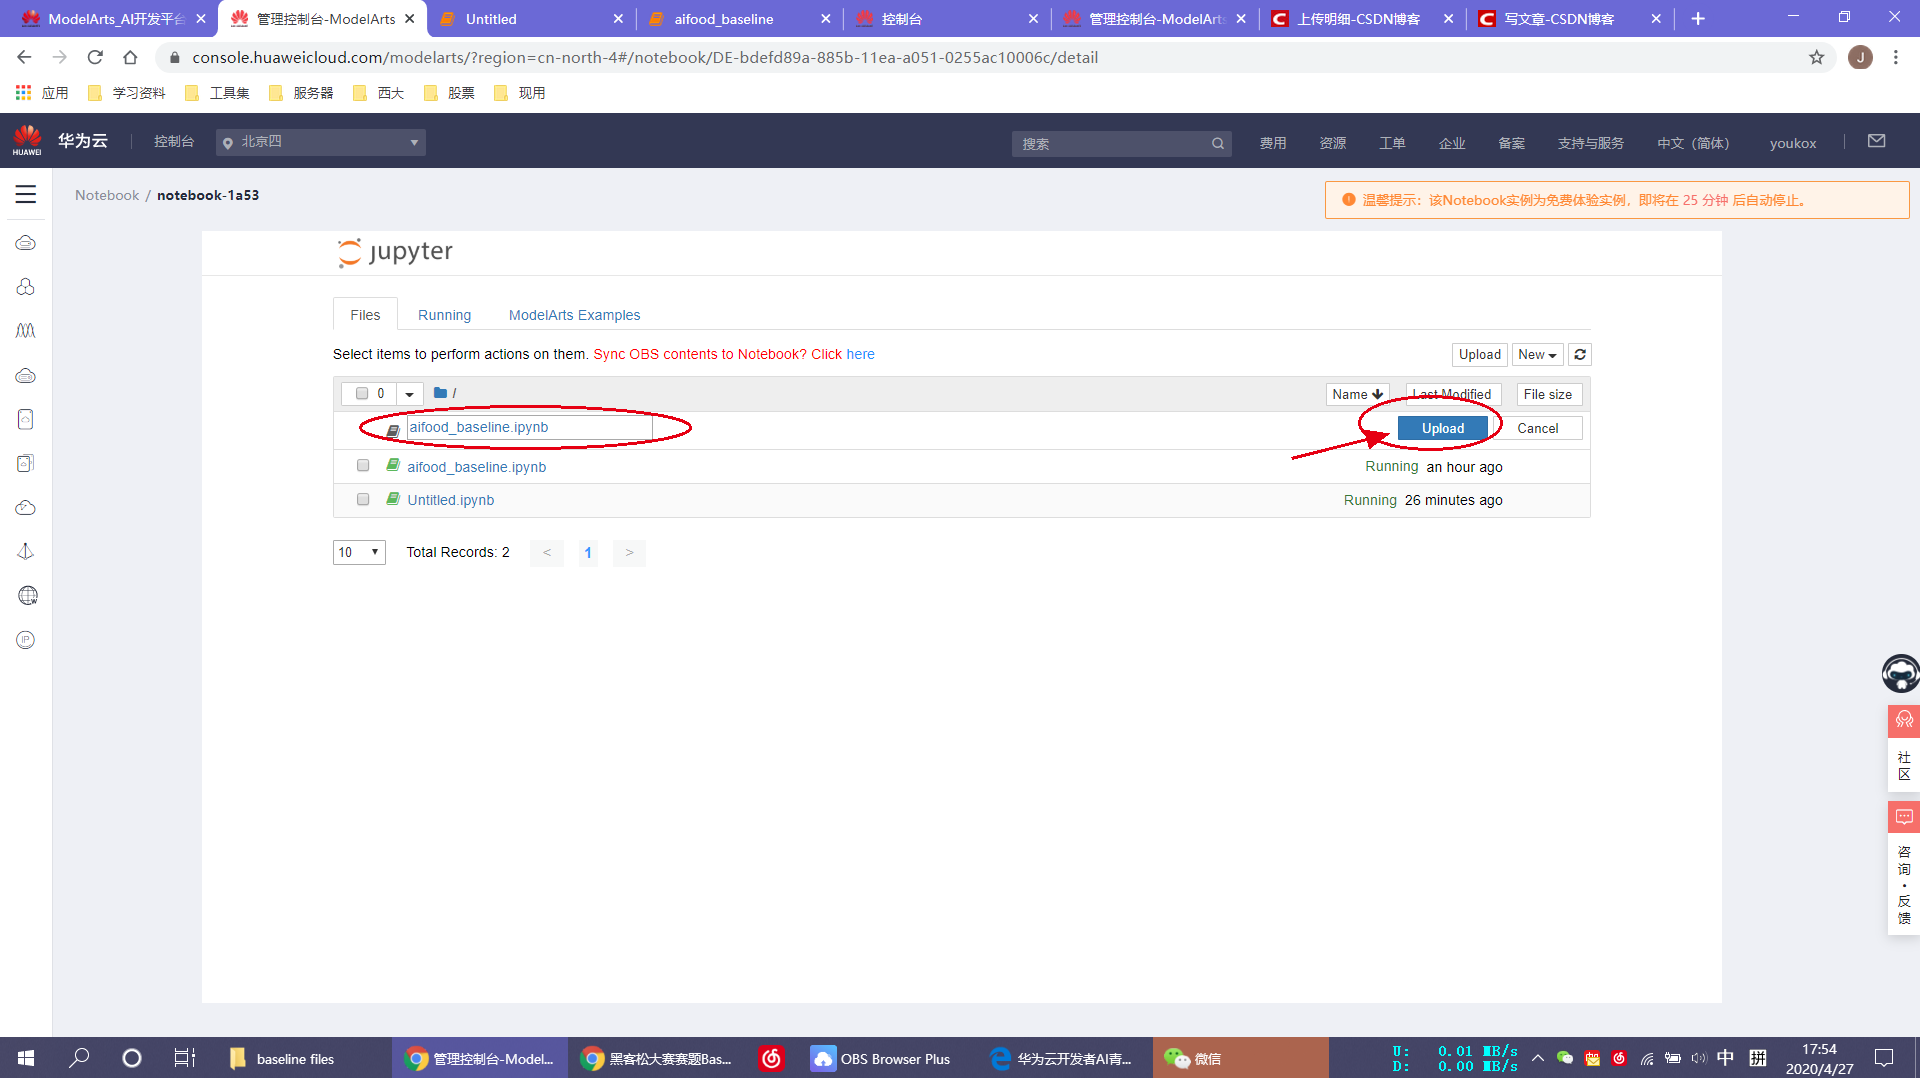The width and height of the screenshot is (1920, 1078).
Task: Open the 费用 billing menu item
Action: point(1272,143)
